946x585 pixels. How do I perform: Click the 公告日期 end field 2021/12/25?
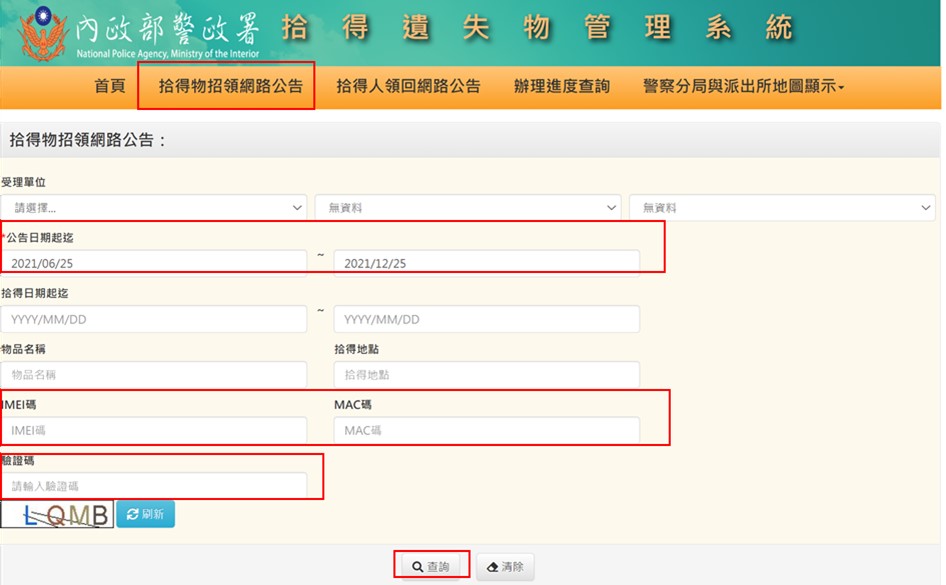(x=487, y=263)
